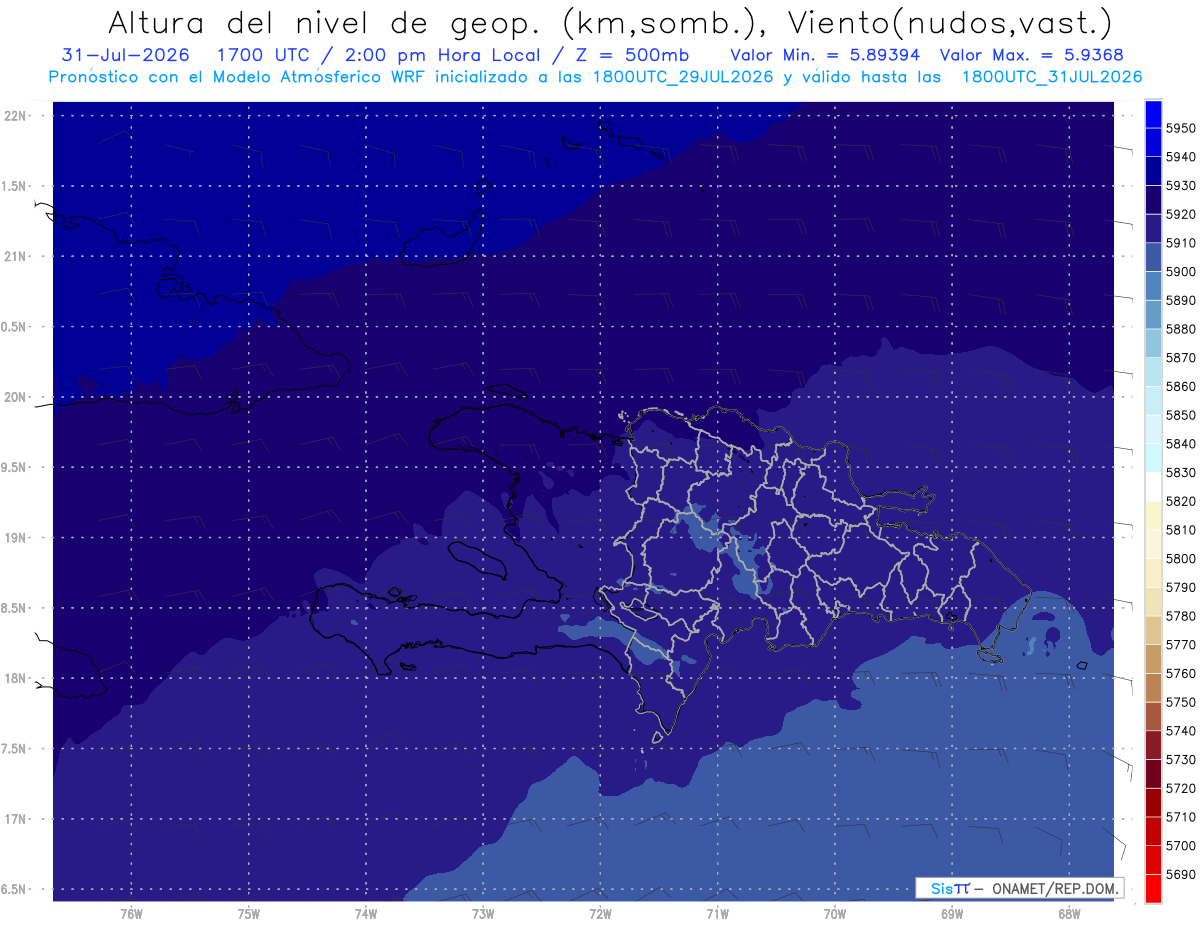1200x927 pixels.
Task: Click the '5940' colorbar value
Action: pyautogui.click(x=1180, y=157)
